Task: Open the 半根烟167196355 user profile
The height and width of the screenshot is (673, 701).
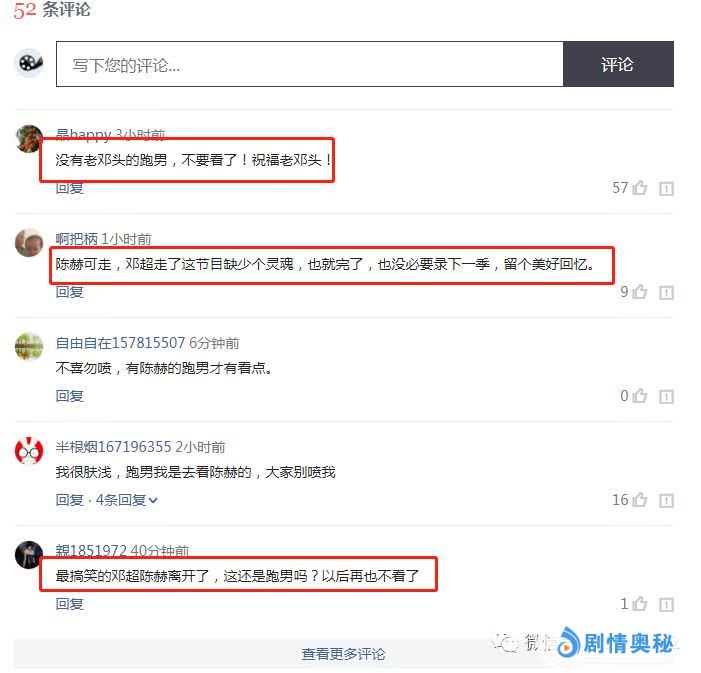Action: point(113,447)
